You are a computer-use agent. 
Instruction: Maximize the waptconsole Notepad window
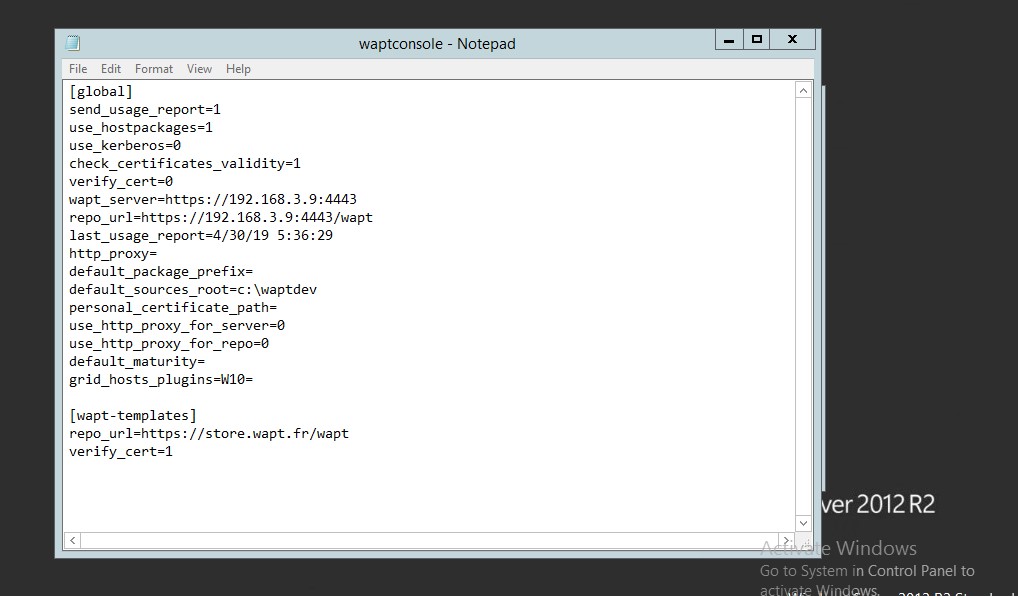pos(757,40)
